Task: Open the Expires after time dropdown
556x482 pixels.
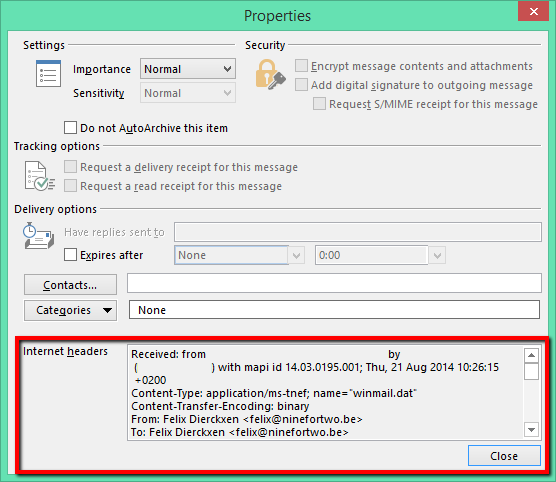Action: point(437,255)
